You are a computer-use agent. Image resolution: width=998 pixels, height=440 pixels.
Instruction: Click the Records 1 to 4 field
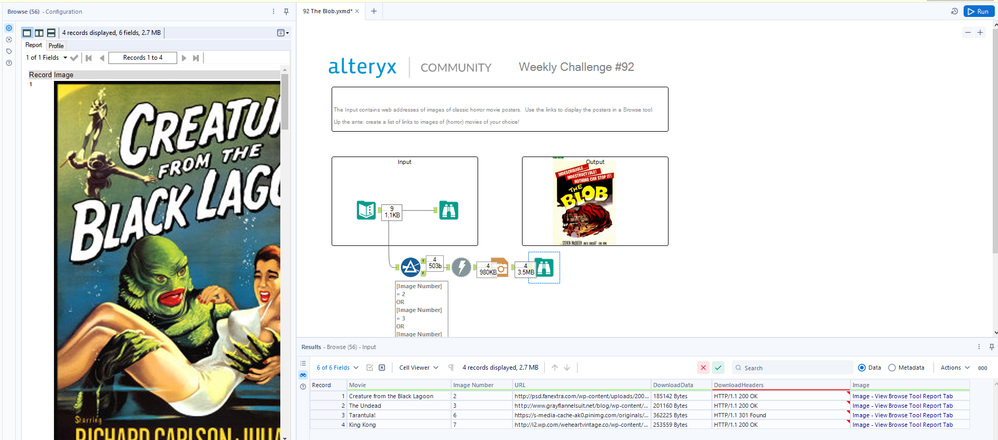pyautogui.click(x=143, y=58)
